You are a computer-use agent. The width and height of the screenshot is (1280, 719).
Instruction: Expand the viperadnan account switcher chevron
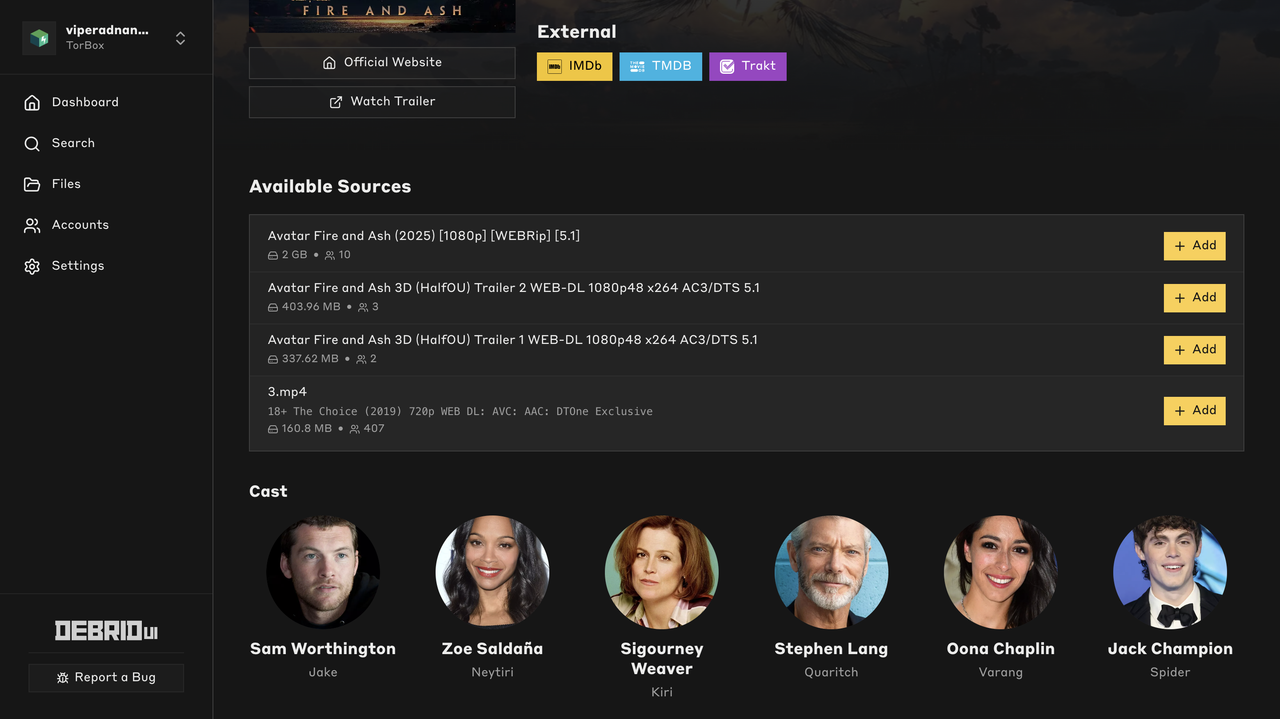(180, 38)
